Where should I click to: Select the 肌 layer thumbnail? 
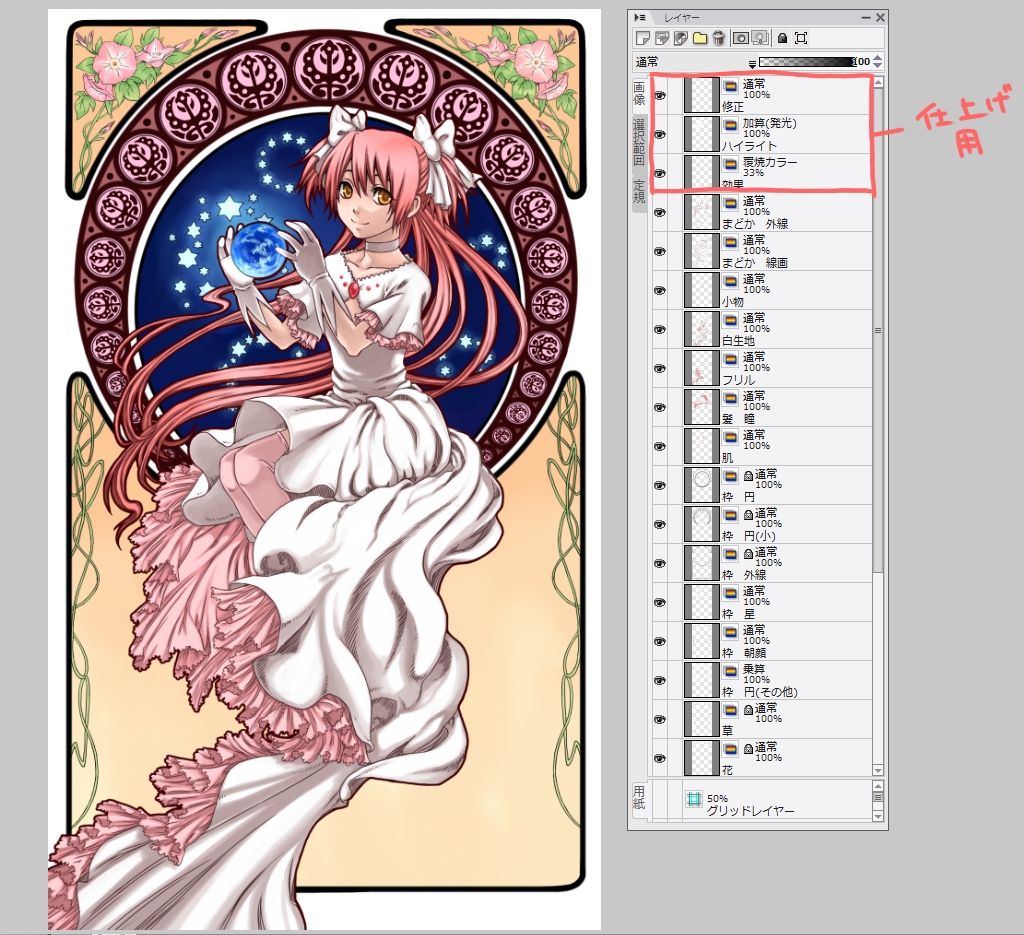point(701,447)
